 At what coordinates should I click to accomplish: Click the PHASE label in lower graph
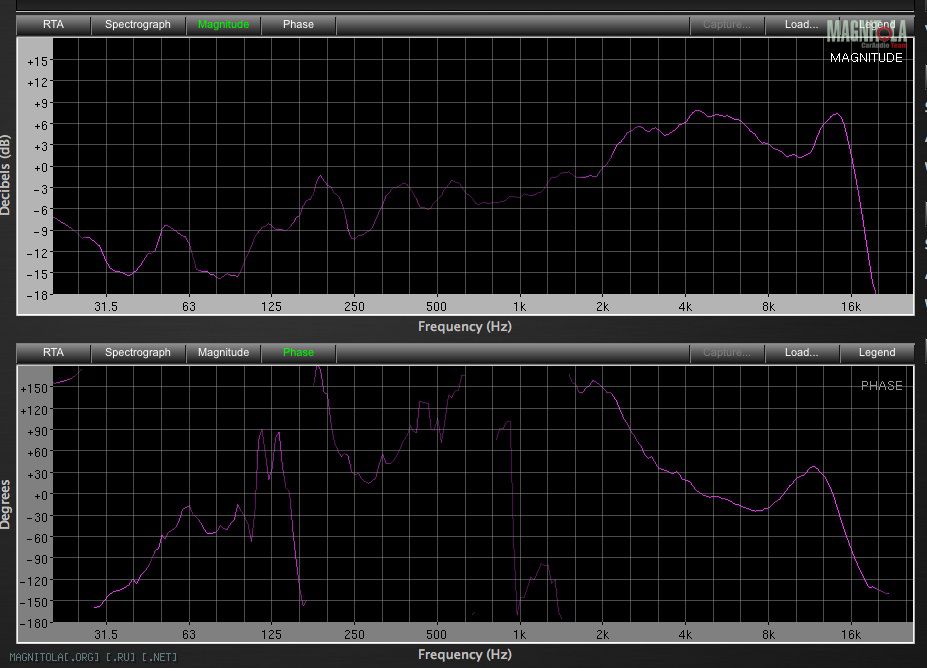[881, 386]
